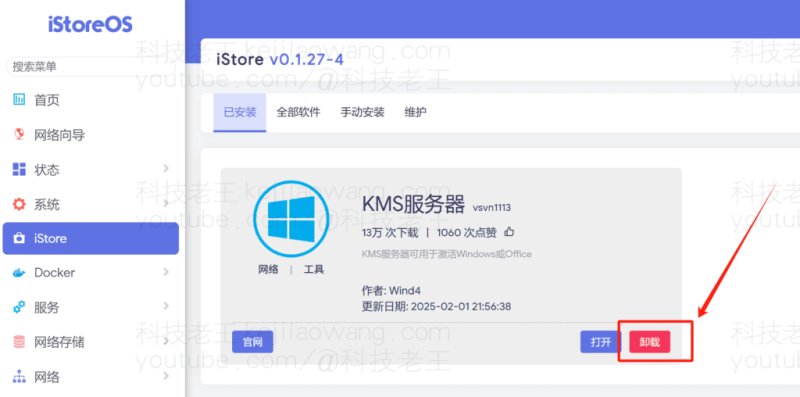Click the network storage disk icon
This screenshot has height=397, width=800.
click(19, 342)
